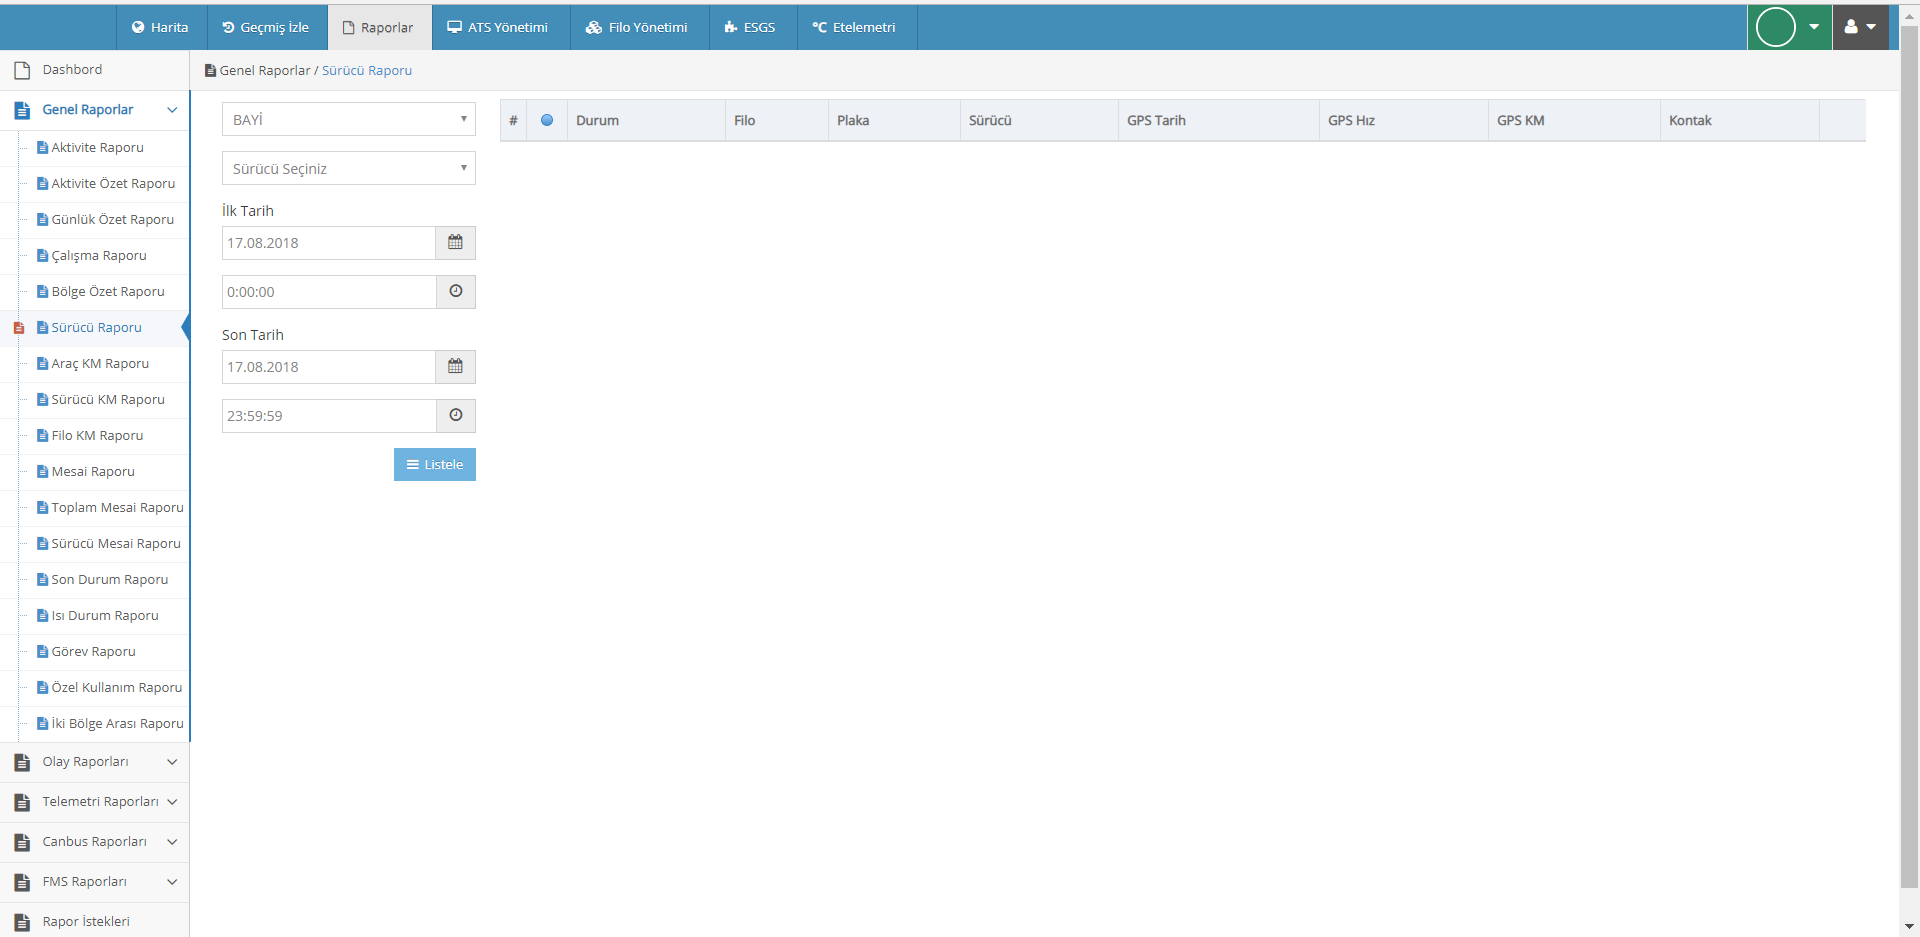
Task: Click the Çalışma Raporu file icon
Action: [43, 255]
